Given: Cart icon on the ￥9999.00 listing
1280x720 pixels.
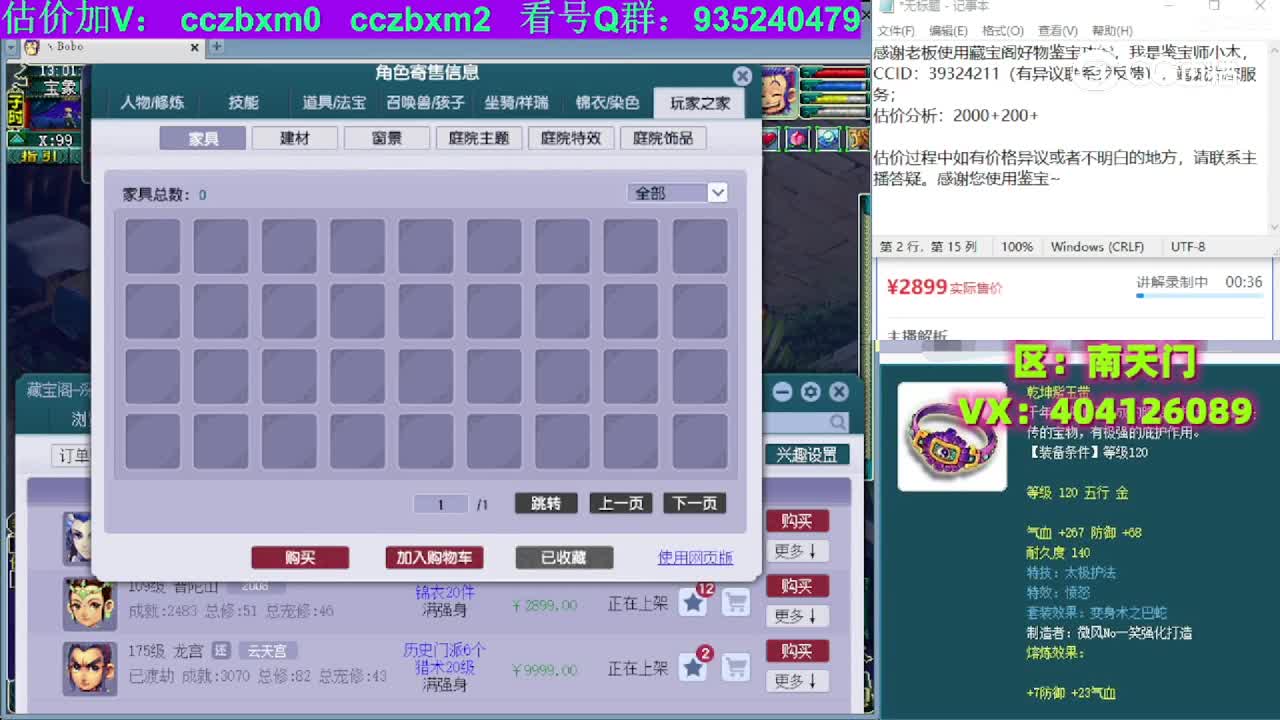Looking at the screenshot, I should coord(736,667).
